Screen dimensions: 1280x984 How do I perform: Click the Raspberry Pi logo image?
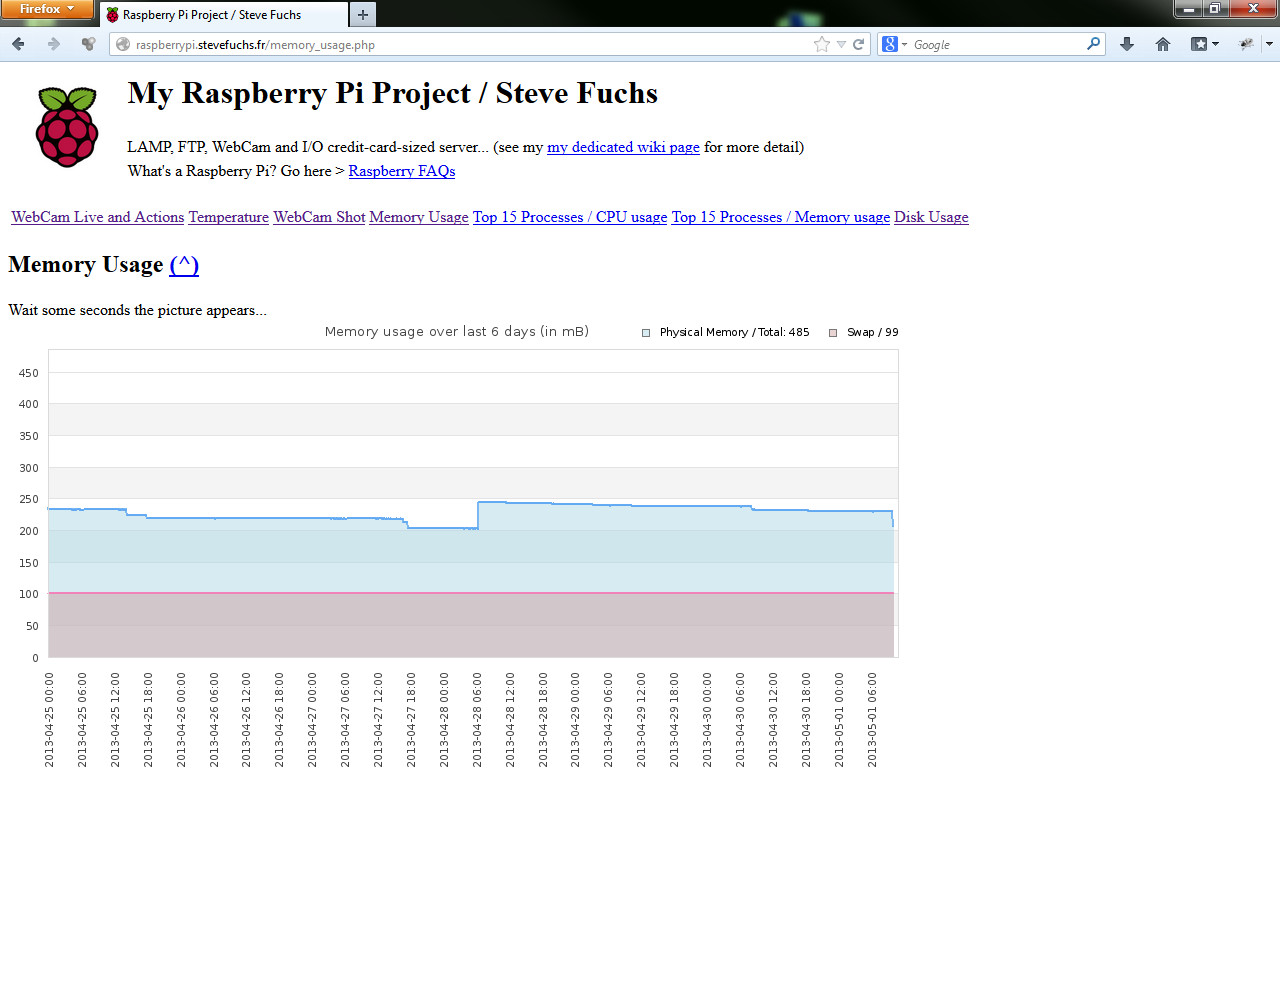coord(67,127)
